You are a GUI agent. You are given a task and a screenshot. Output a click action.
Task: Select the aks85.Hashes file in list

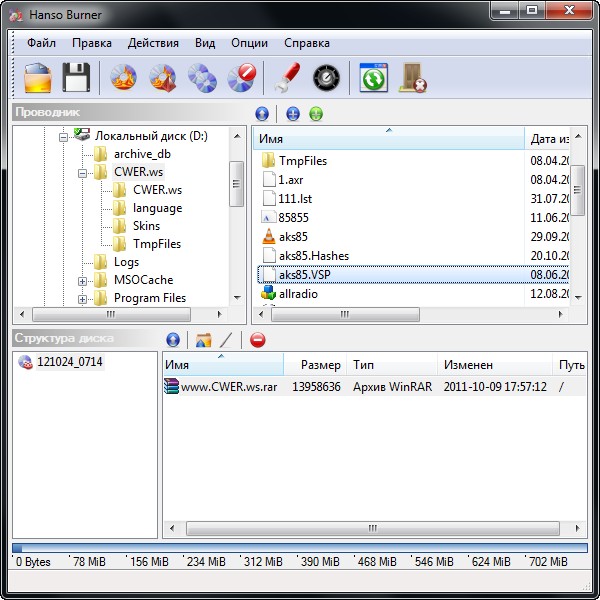(x=314, y=256)
